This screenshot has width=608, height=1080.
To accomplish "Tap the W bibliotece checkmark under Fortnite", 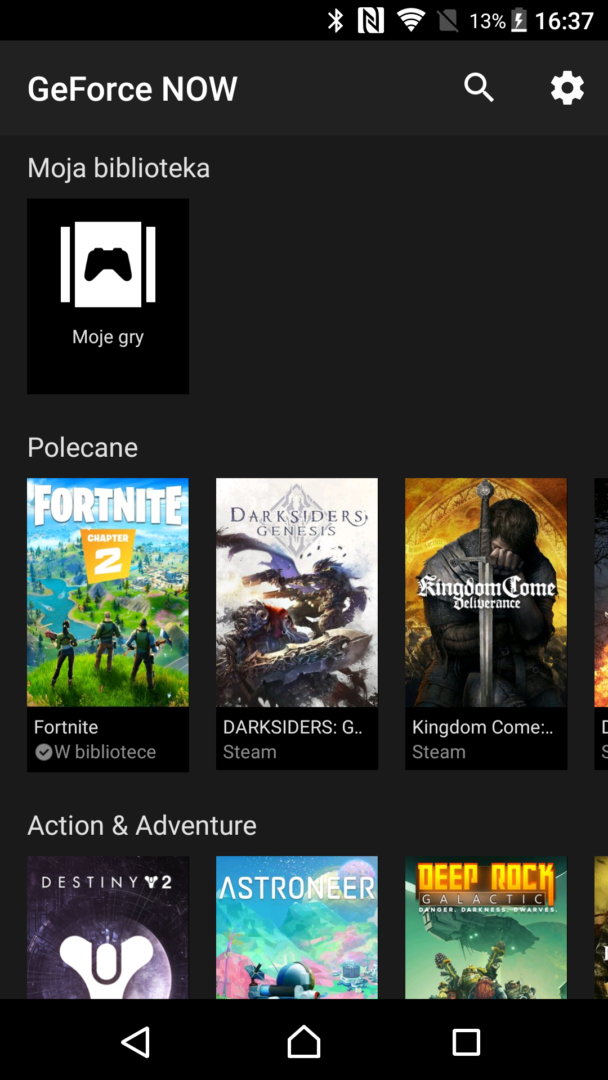I will (x=44, y=752).
